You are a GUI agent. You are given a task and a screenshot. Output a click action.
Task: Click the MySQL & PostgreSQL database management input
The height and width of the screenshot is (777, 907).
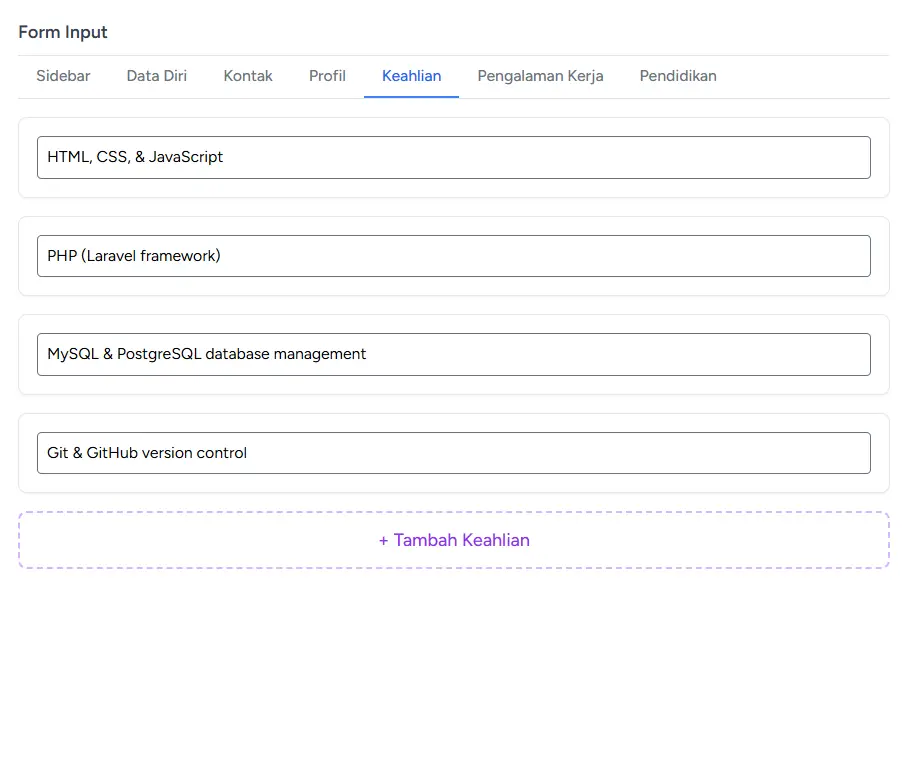(454, 354)
